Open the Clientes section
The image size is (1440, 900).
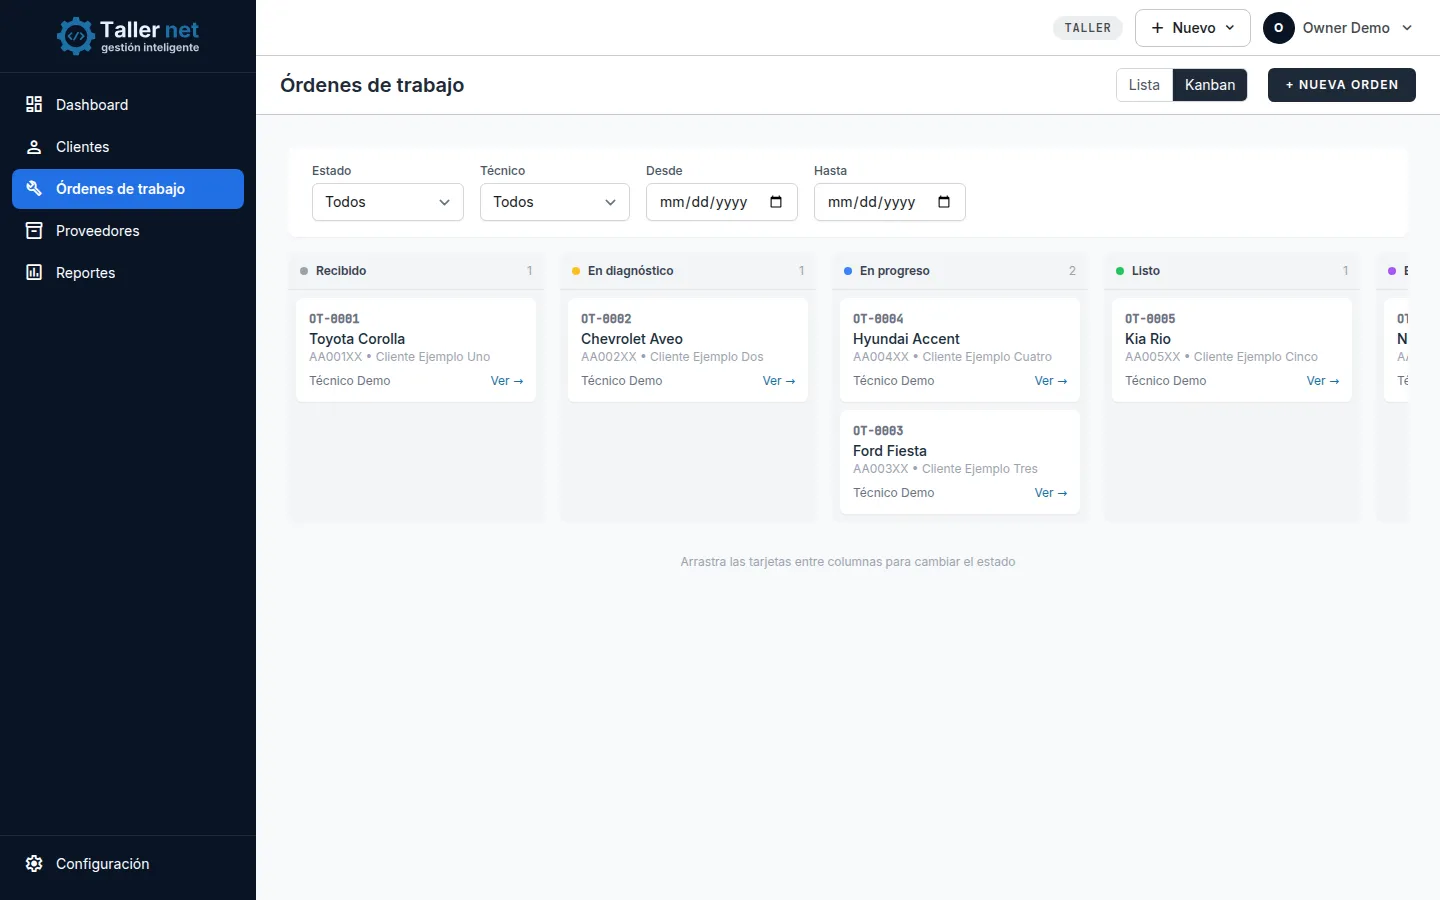click(128, 147)
